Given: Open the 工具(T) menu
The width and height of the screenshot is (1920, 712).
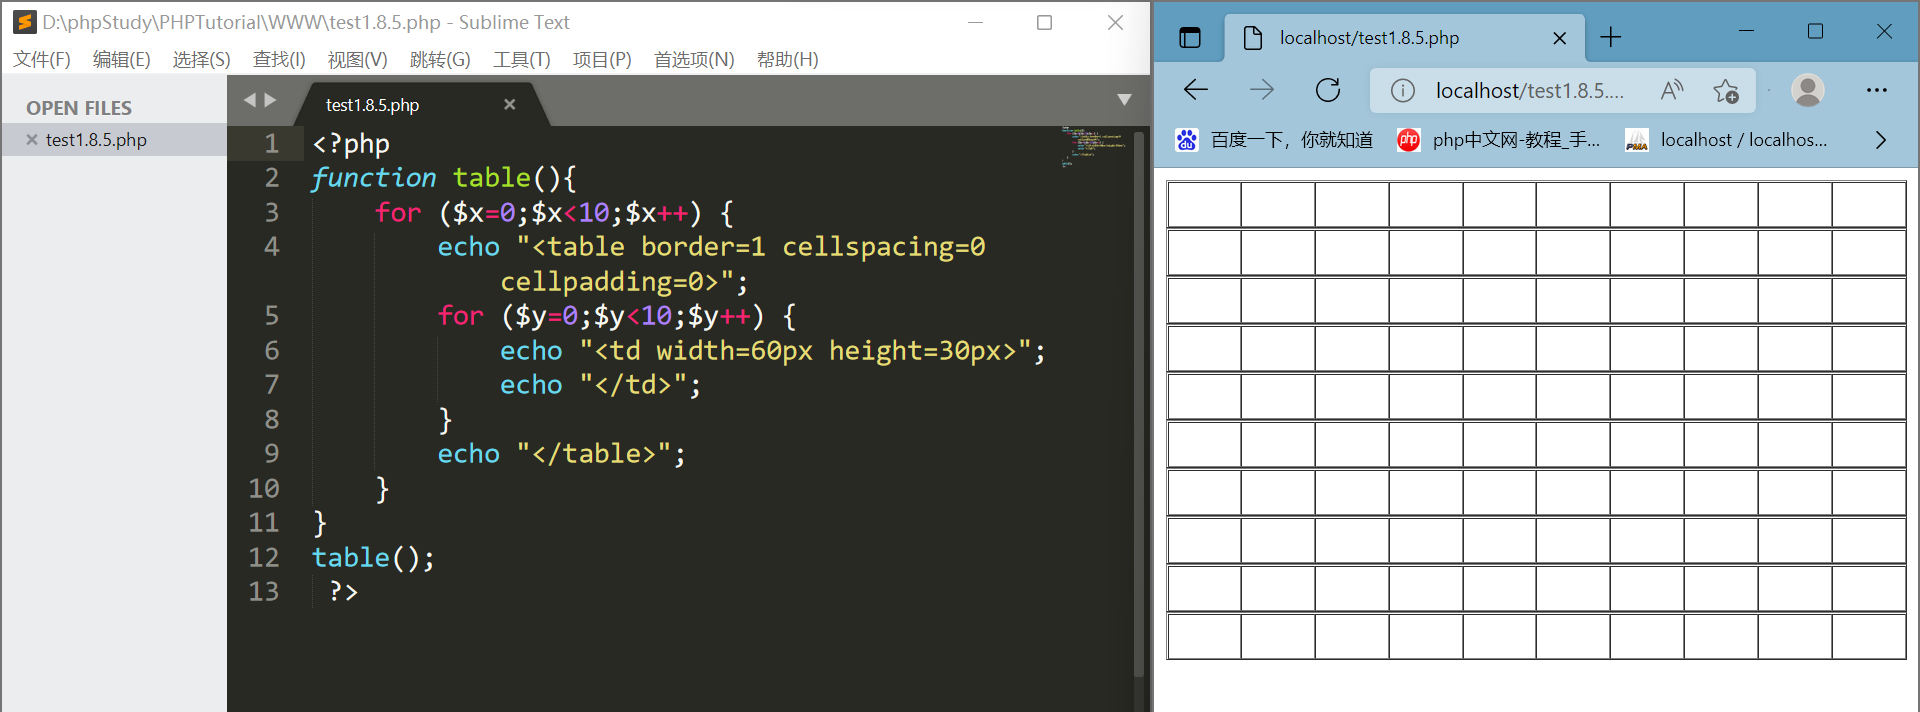Looking at the screenshot, I should coord(521,59).
